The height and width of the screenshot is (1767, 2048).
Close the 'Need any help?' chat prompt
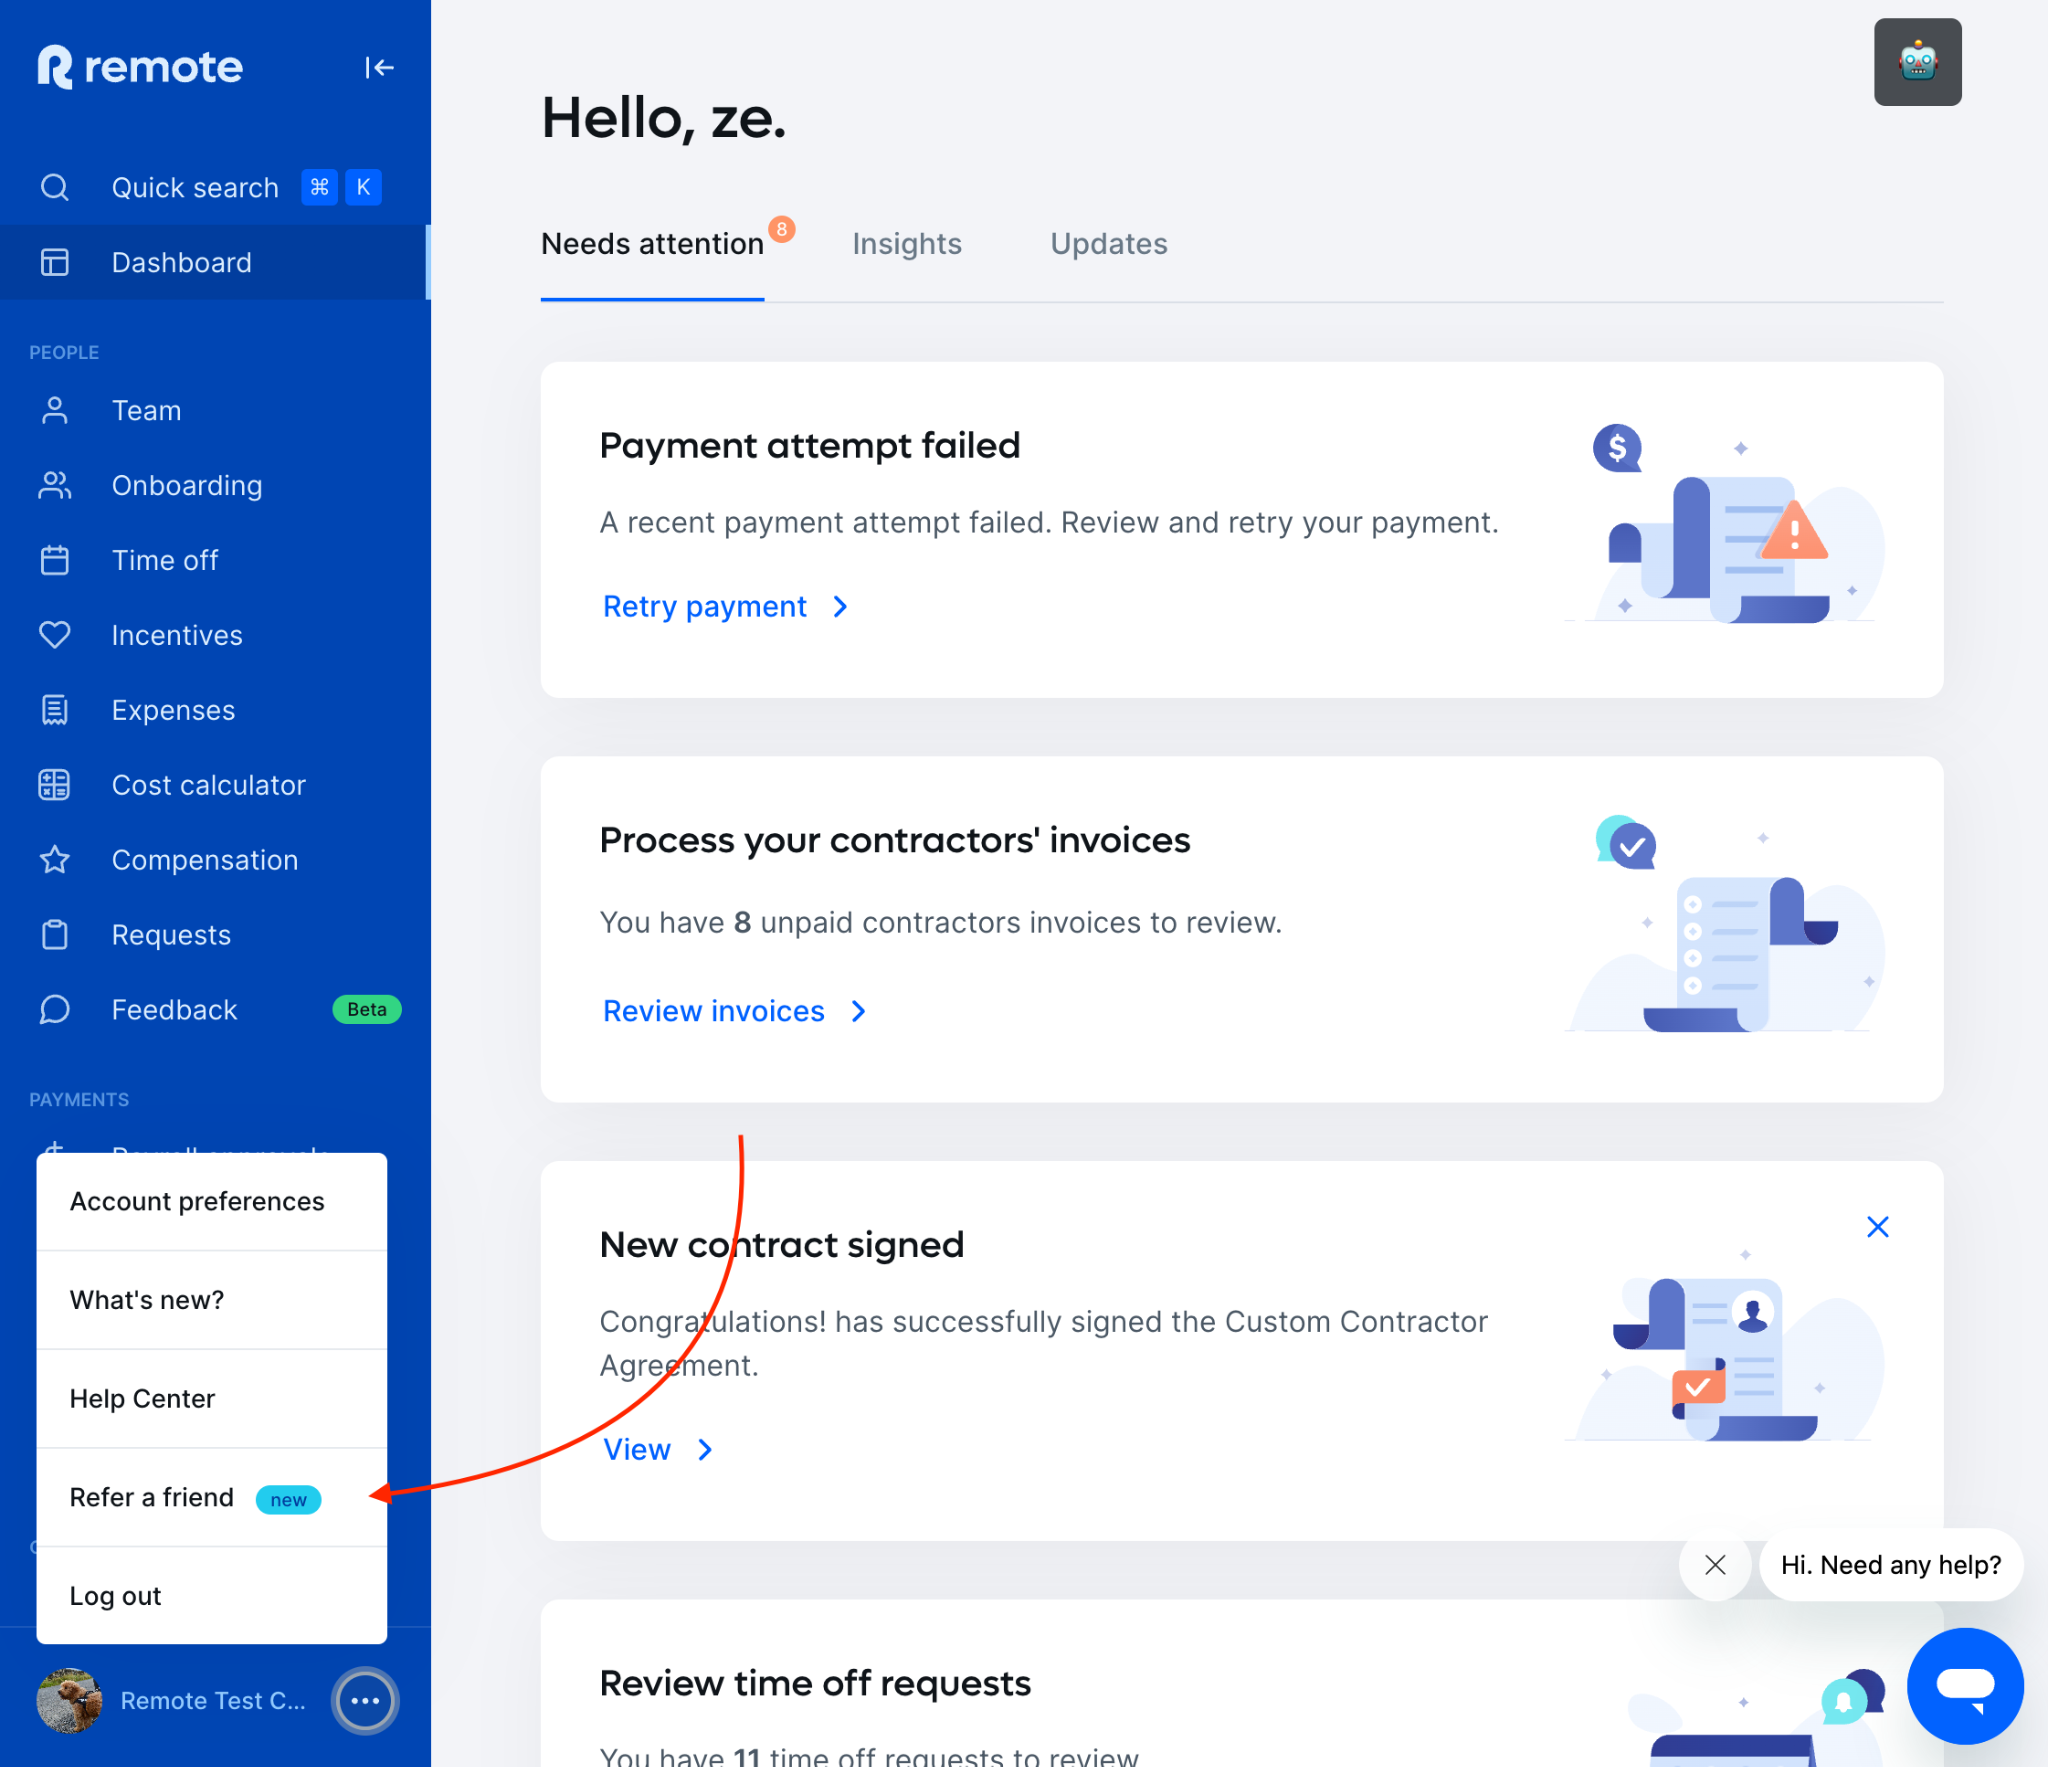click(x=1715, y=1565)
